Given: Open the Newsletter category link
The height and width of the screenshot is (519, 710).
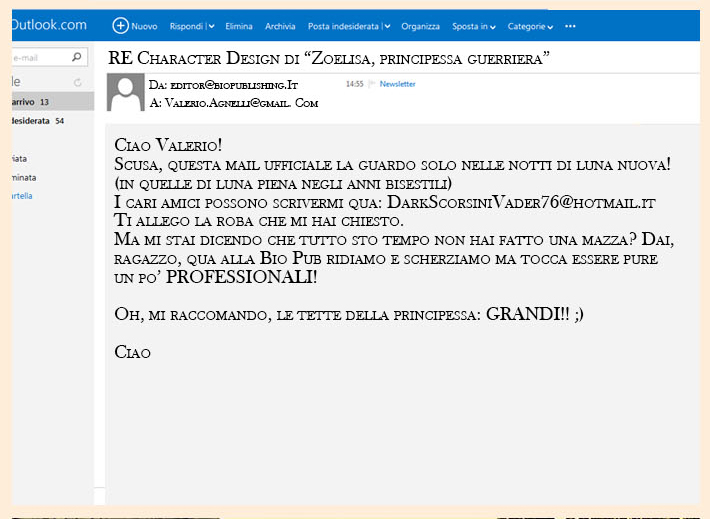Looking at the screenshot, I should coord(397,84).
